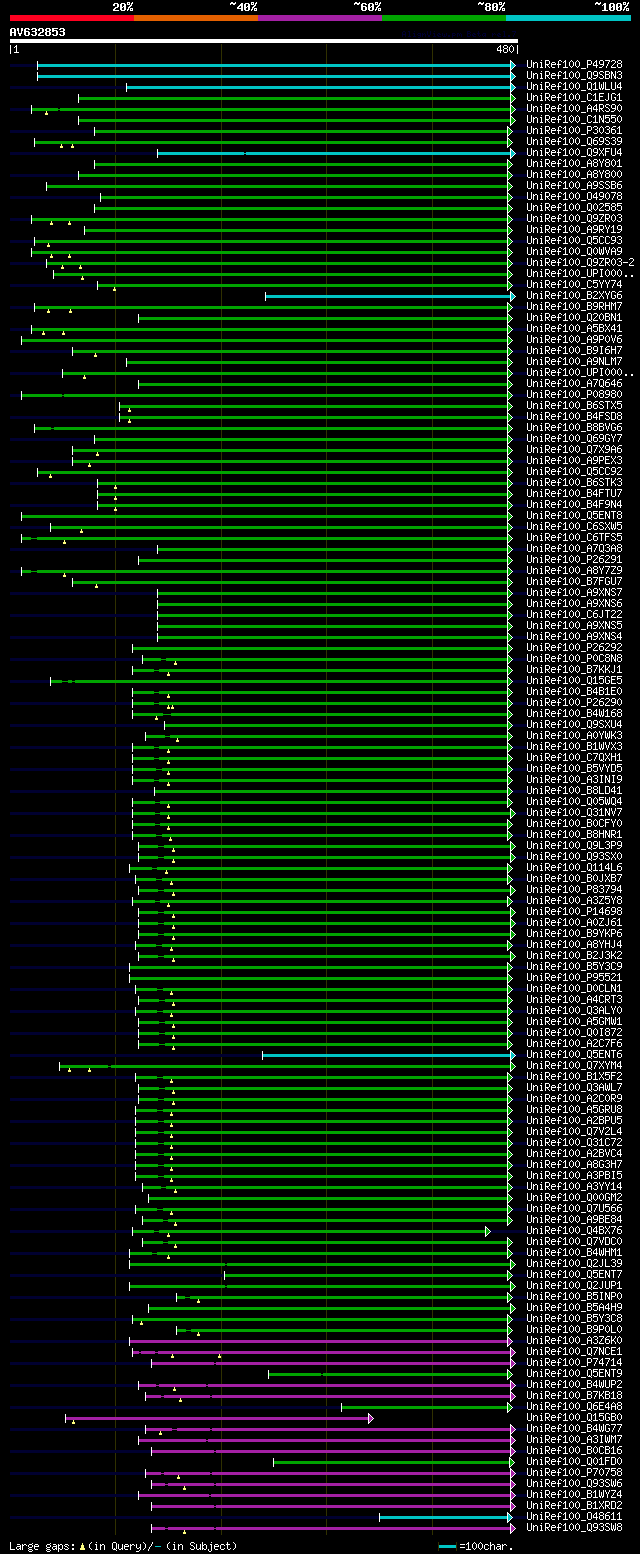
Task: Click the orange ~40% identity legend segment
Action: coord(195,18)
